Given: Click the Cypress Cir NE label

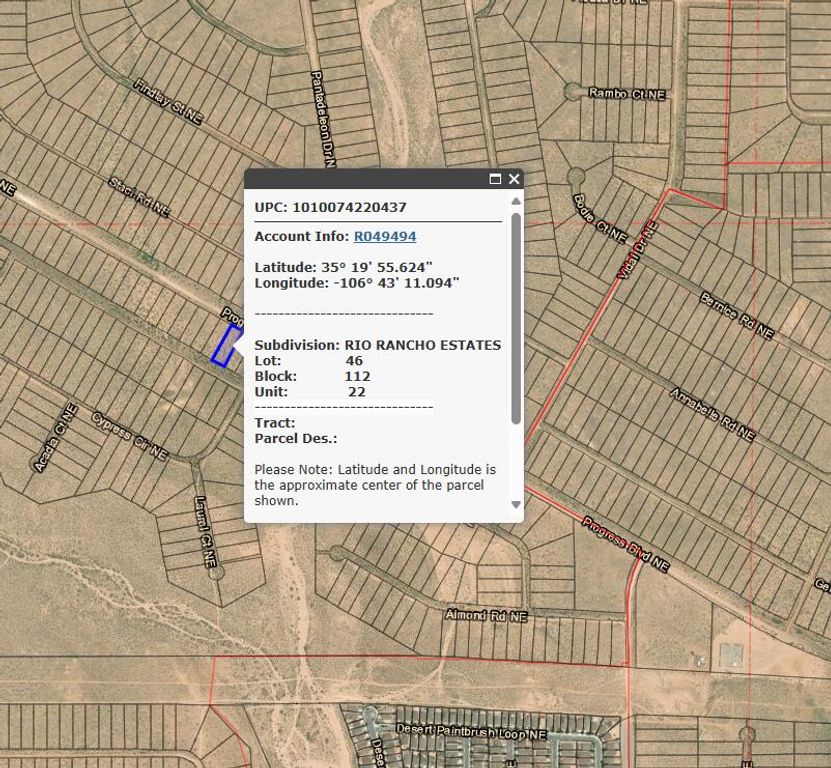Looking at the screenshot, I should point(130,436).
